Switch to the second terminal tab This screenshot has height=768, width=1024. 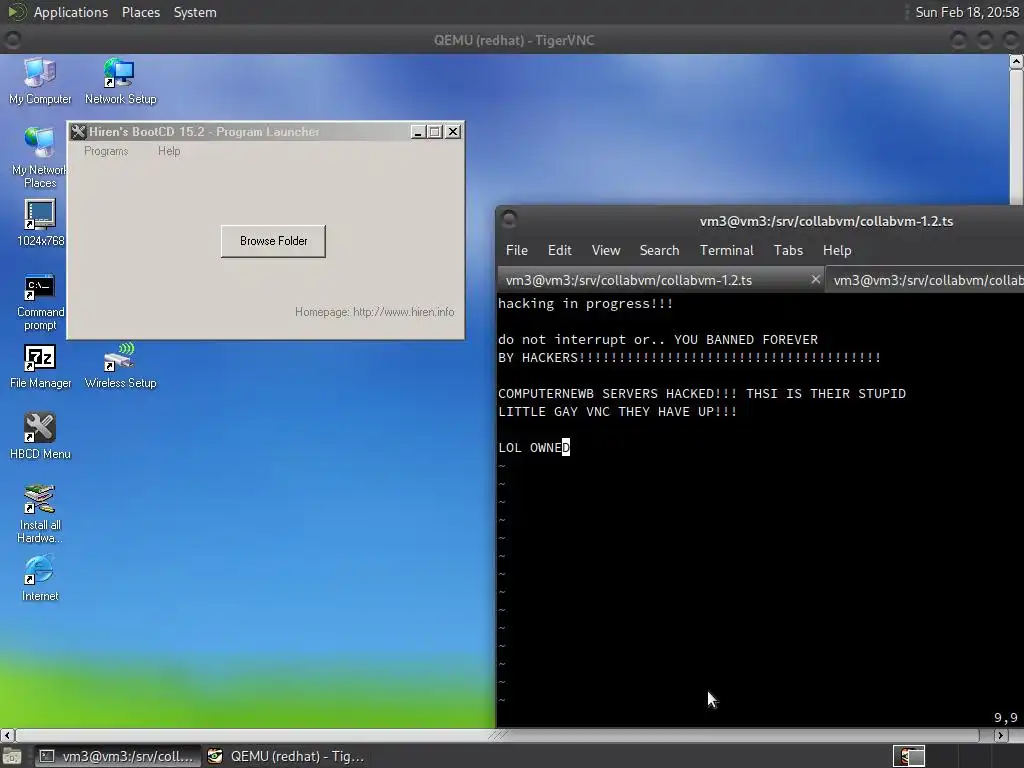[925, 280]
